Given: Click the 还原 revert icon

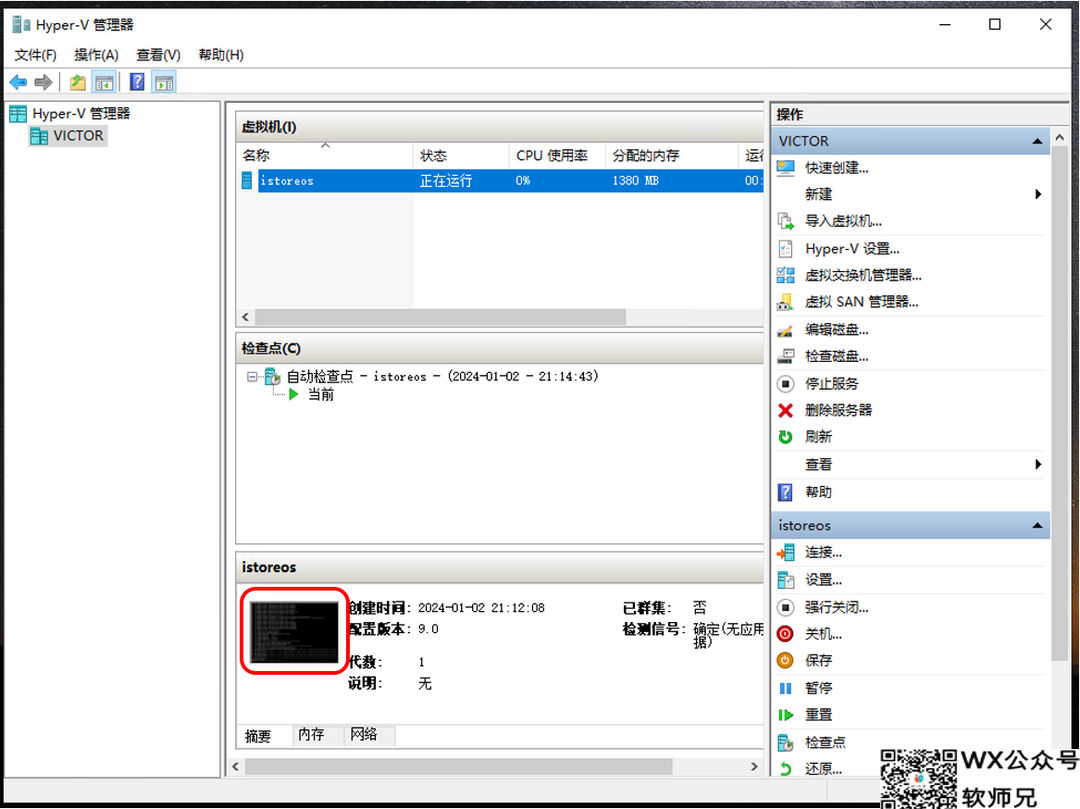Looking at the screenshot, I should pos(785,769).
